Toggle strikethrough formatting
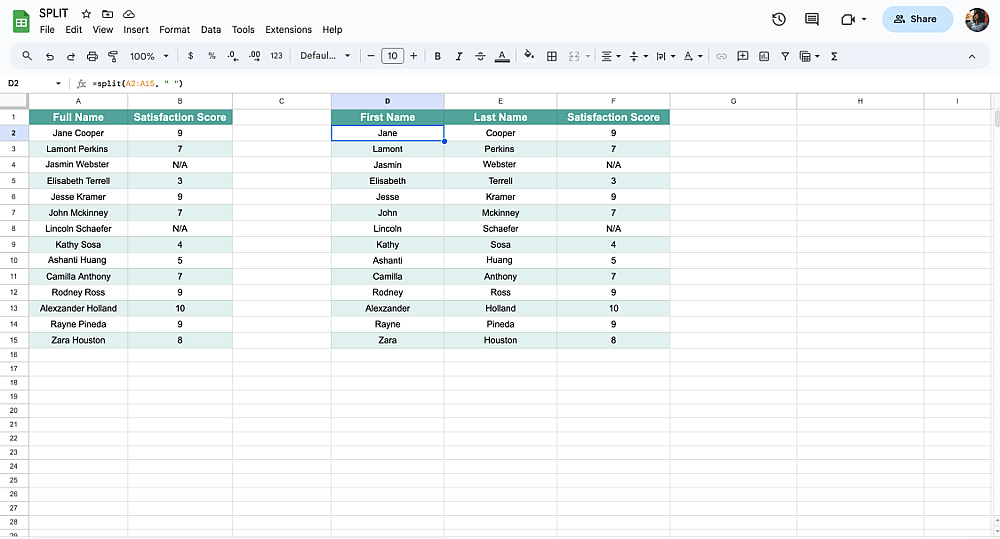Viewport: 1000px width, 539px height. tap(480, 56)
